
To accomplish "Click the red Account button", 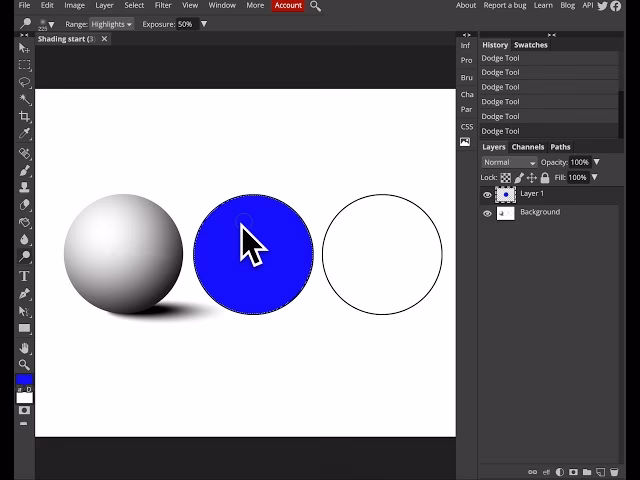I will pyautogui.click(x=288, y=6).
